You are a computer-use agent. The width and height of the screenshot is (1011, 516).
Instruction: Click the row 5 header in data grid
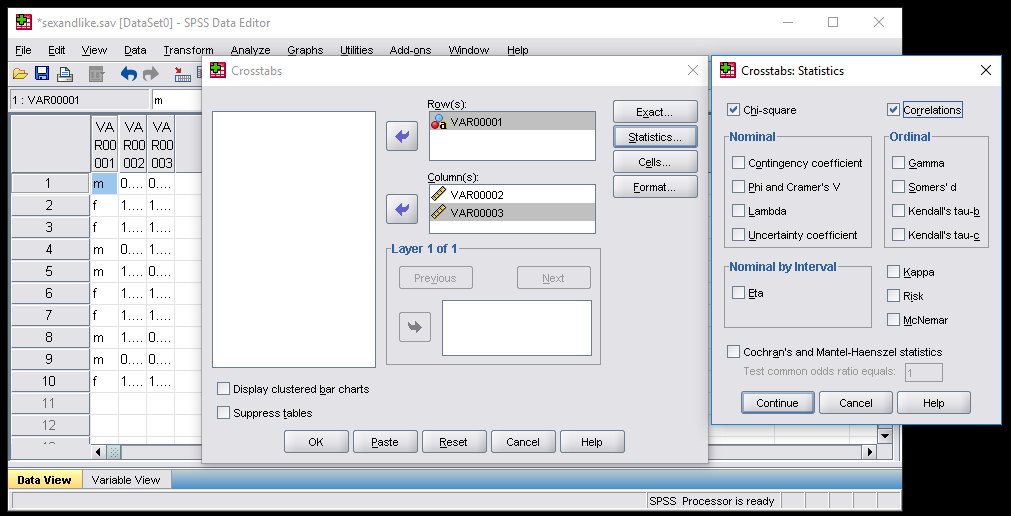[49, 271]
